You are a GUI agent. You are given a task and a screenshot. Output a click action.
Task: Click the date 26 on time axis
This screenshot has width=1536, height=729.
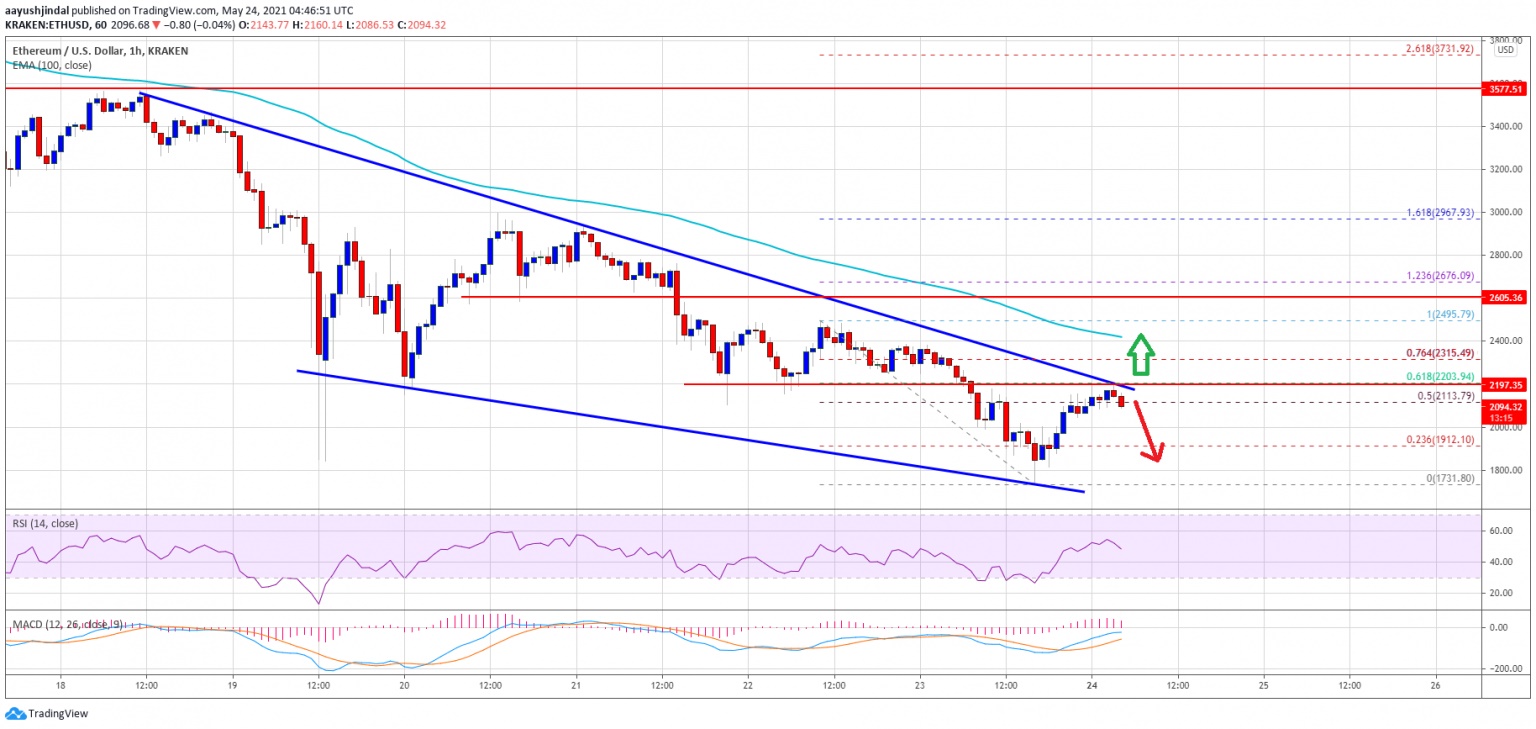(x=1436, y=688)
